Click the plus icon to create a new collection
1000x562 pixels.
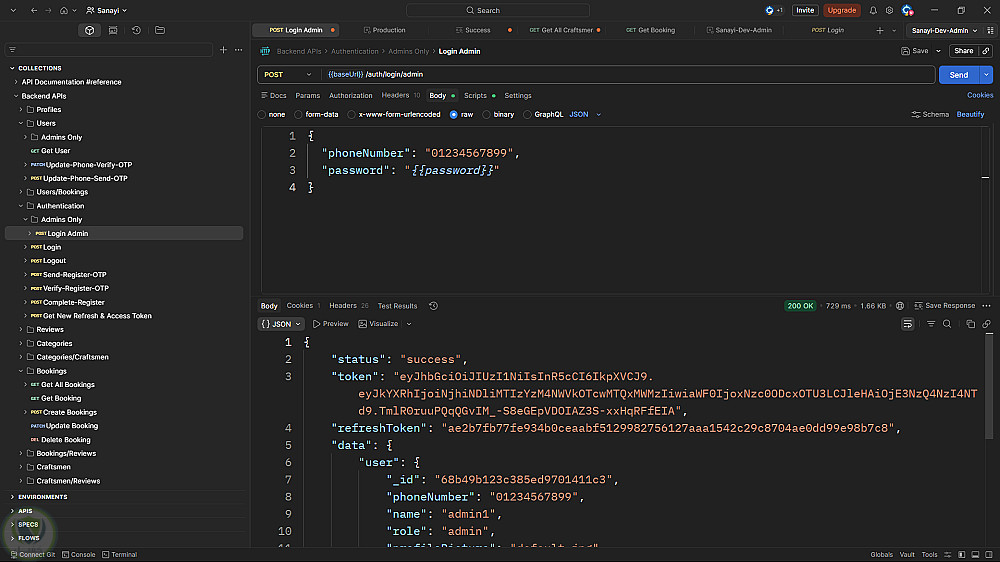tap(223, 49)
